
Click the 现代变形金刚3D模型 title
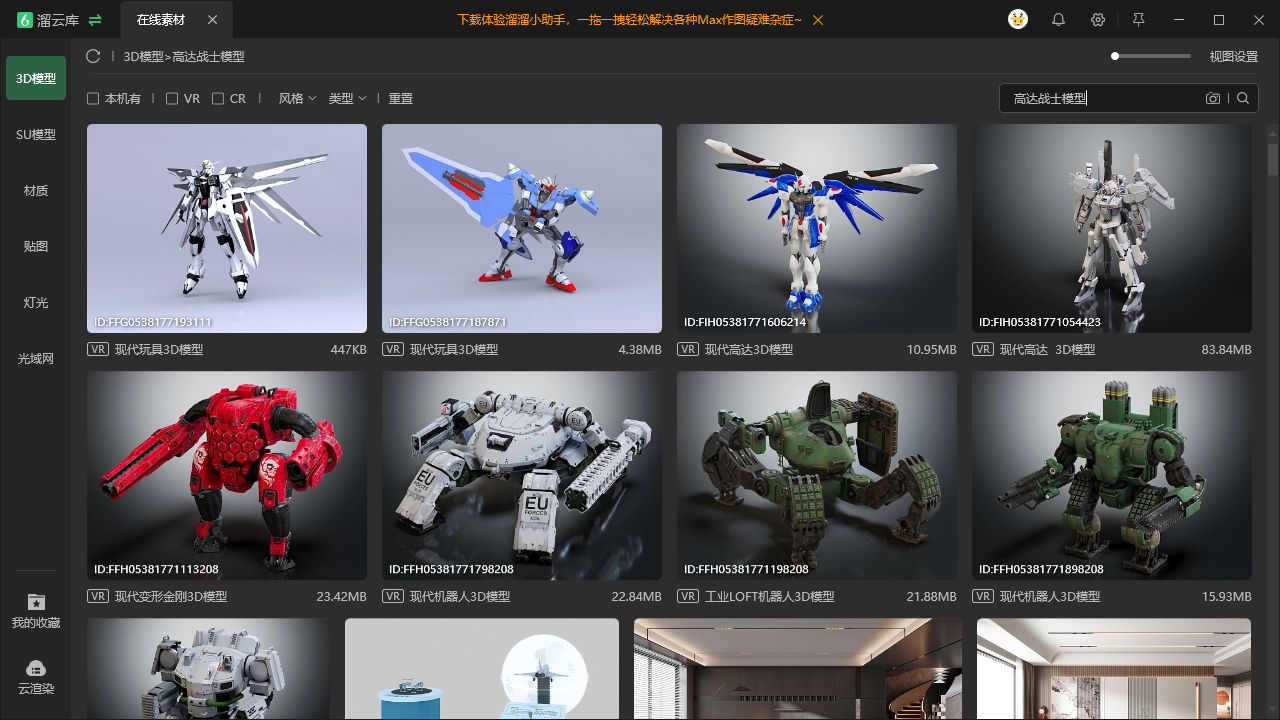[x=171, y=596]
